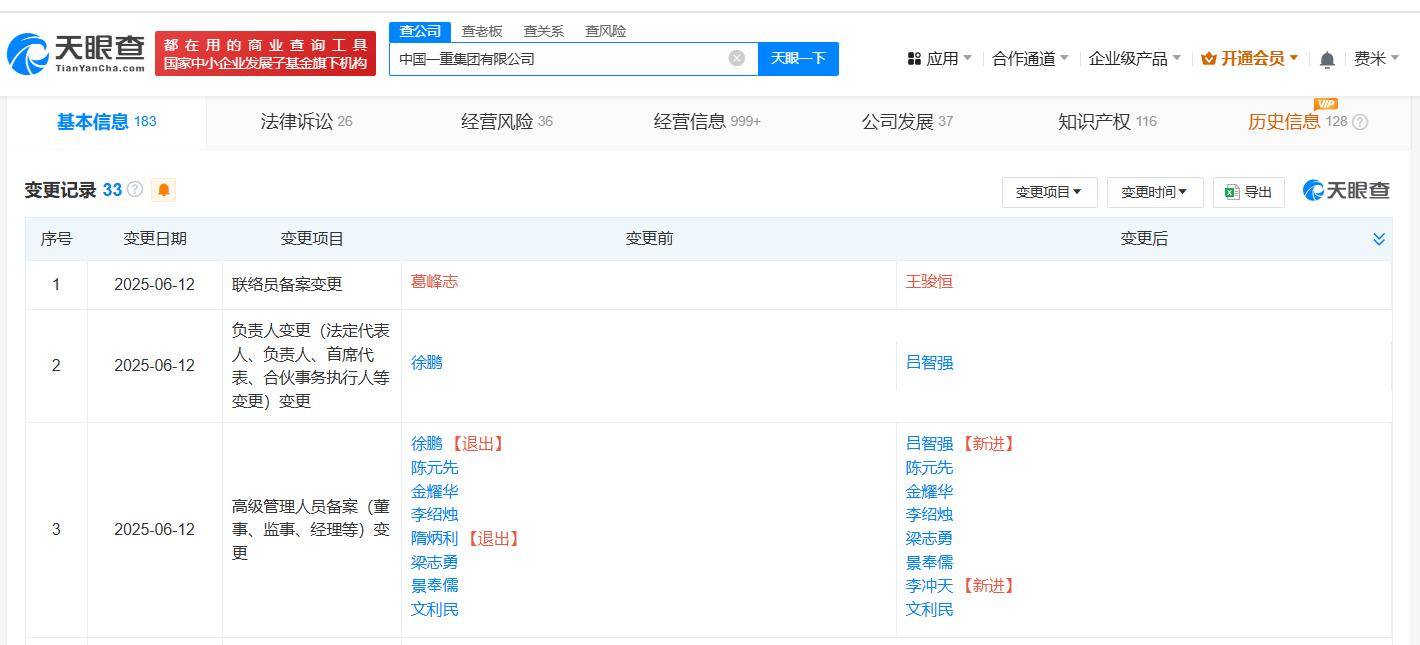Open 李冲天 link marked 新进
The width and height of the screenshot is (1420, 645).
point(929,586)
